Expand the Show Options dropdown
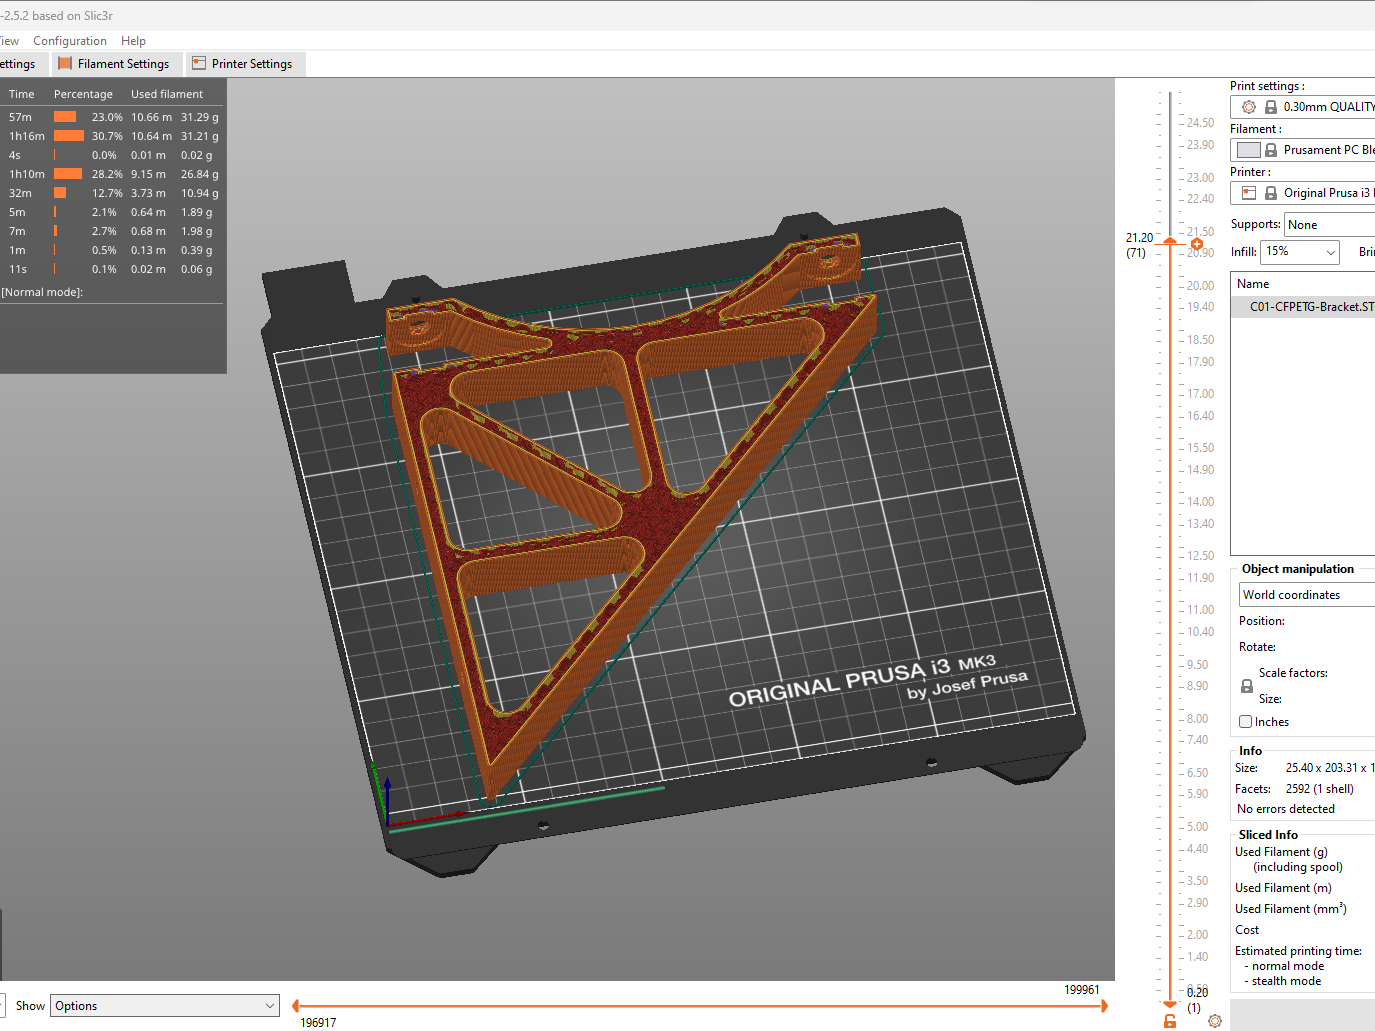The width and height of the screenshot is (1375, 1031). (165, 1006)
